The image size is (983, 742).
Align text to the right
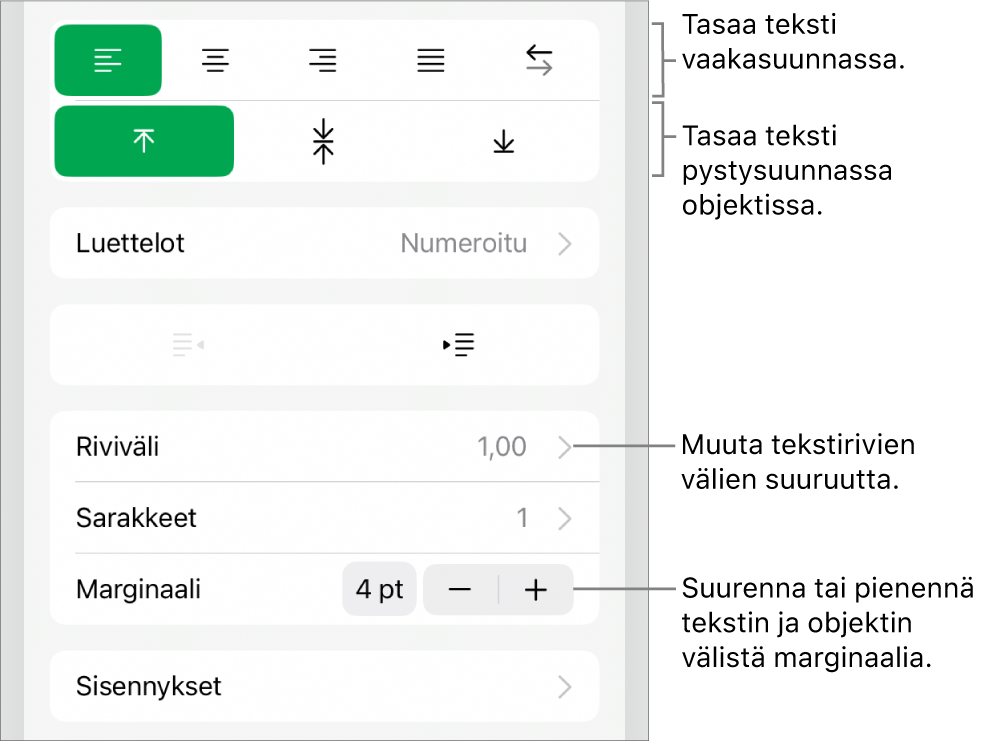(323, 60)
